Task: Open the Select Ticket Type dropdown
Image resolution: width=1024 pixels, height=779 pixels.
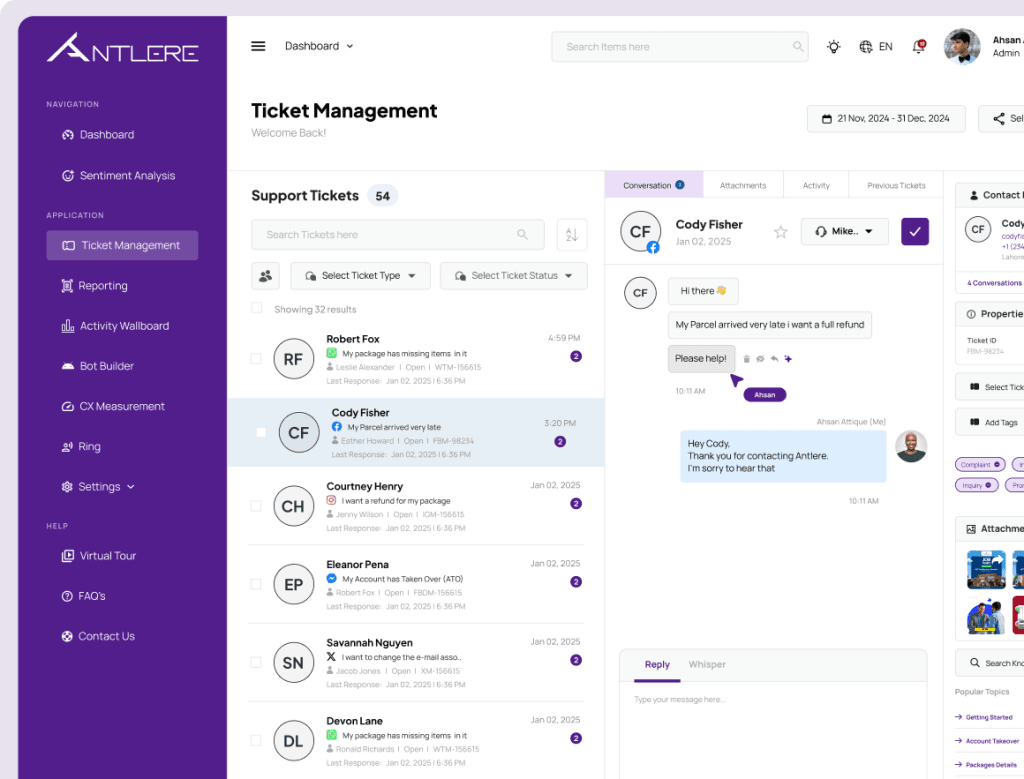Action: click(x=360, y=276)
